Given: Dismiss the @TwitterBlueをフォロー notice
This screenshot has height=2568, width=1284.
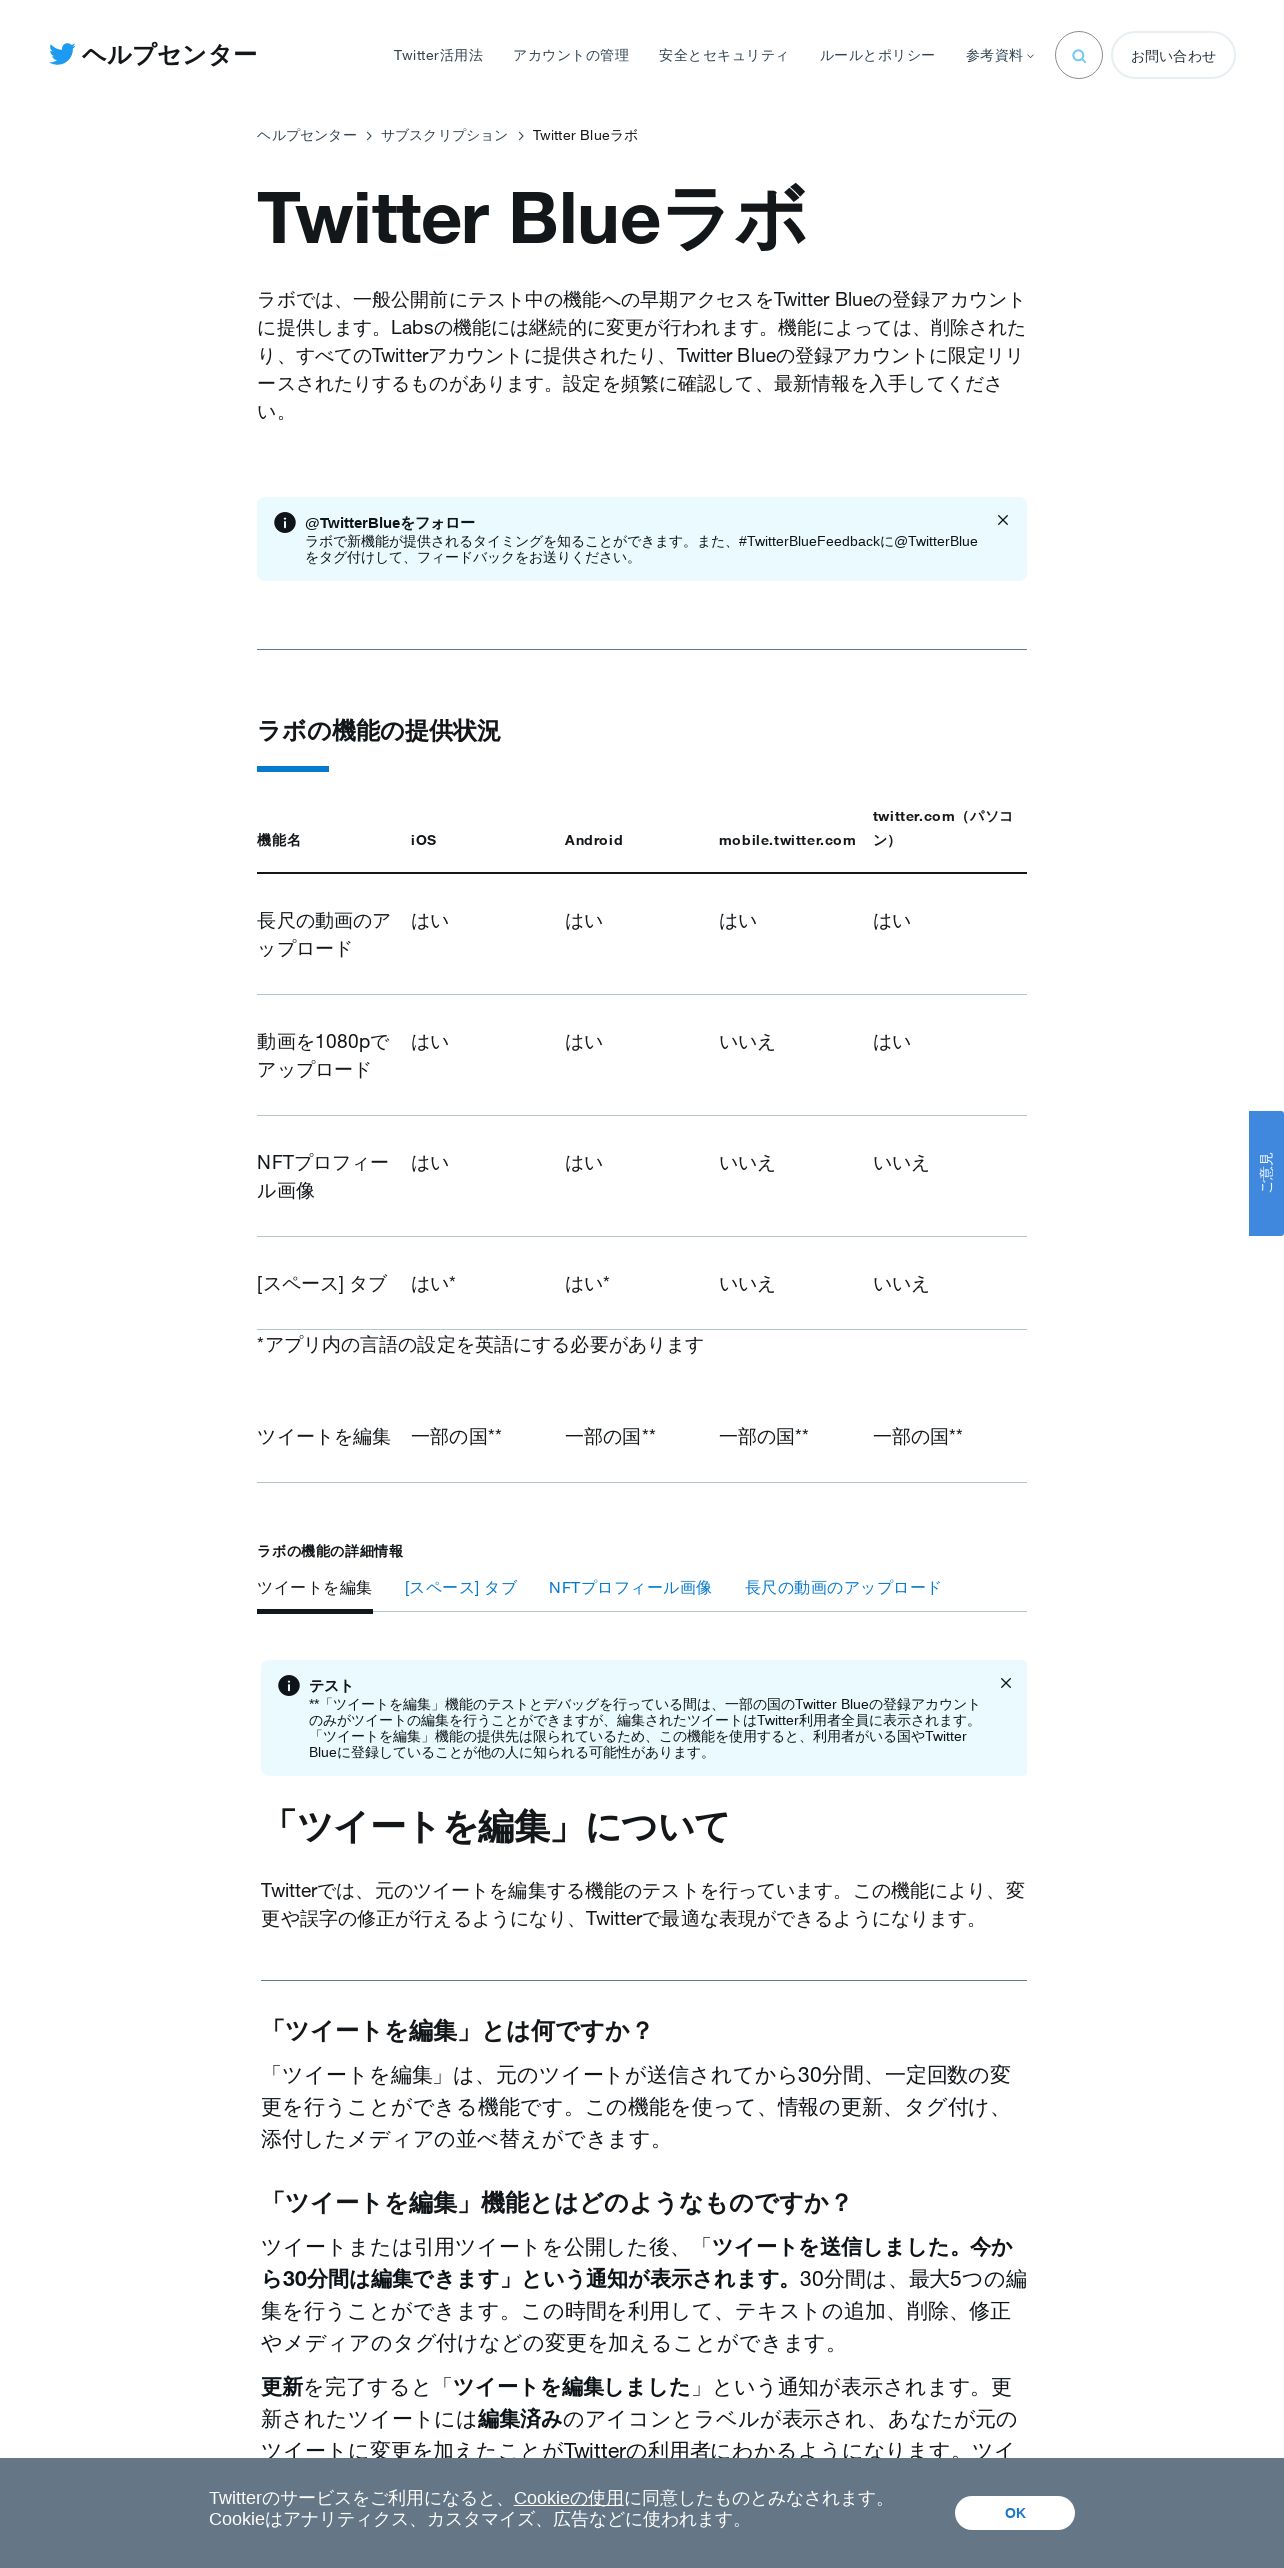Looking at the screenshot, I should [1003, 520].
